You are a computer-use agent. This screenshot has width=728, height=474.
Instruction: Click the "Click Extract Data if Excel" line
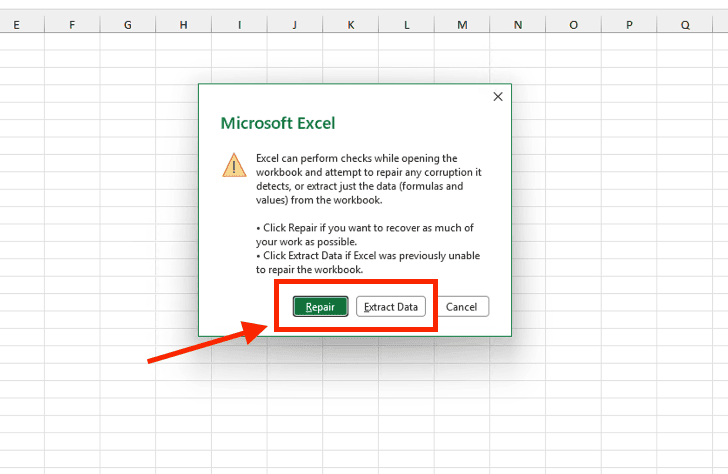368,256
